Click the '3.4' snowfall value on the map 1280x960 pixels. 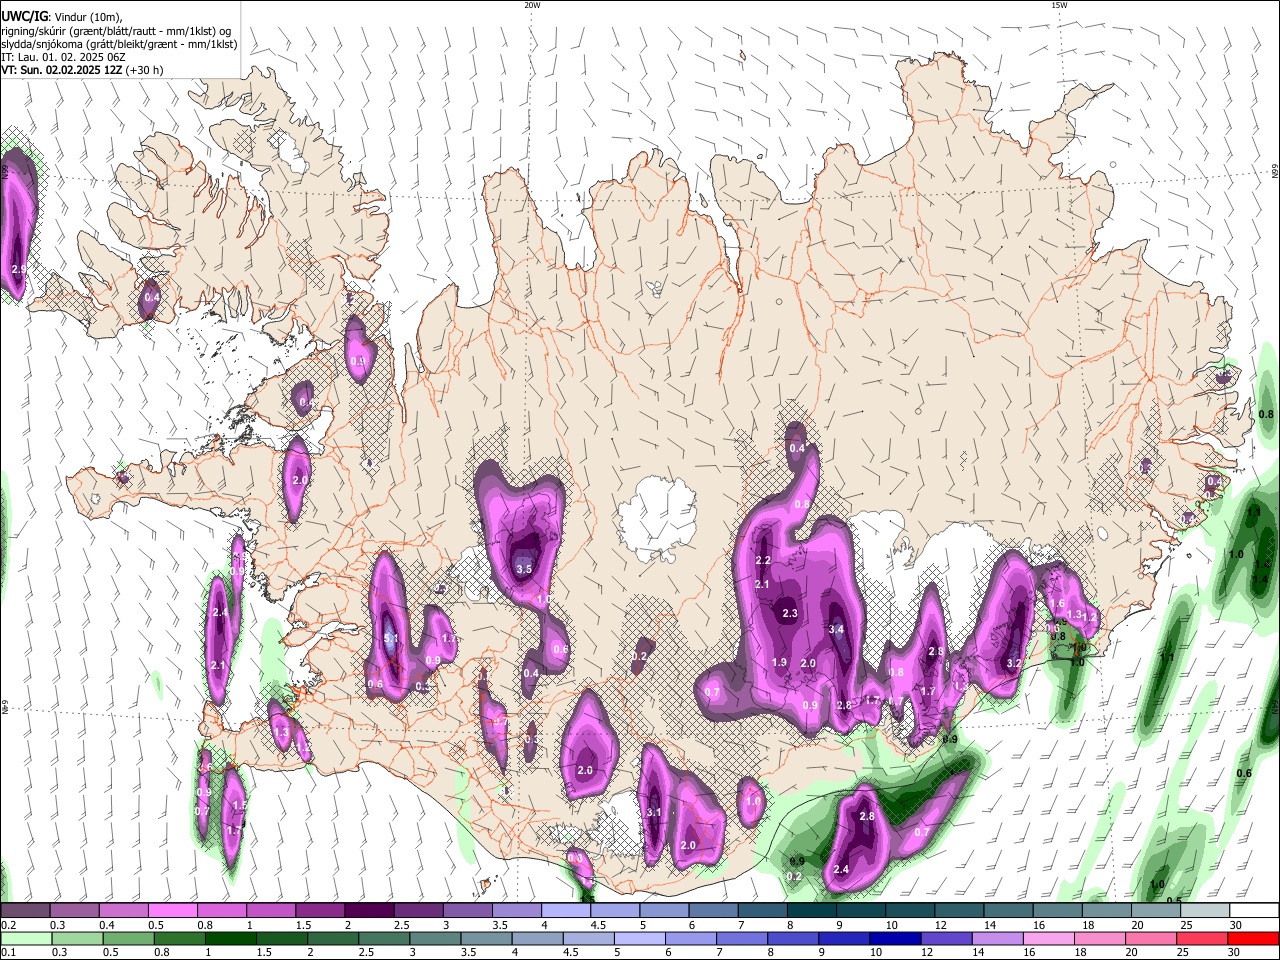click(x=838, y=629)
